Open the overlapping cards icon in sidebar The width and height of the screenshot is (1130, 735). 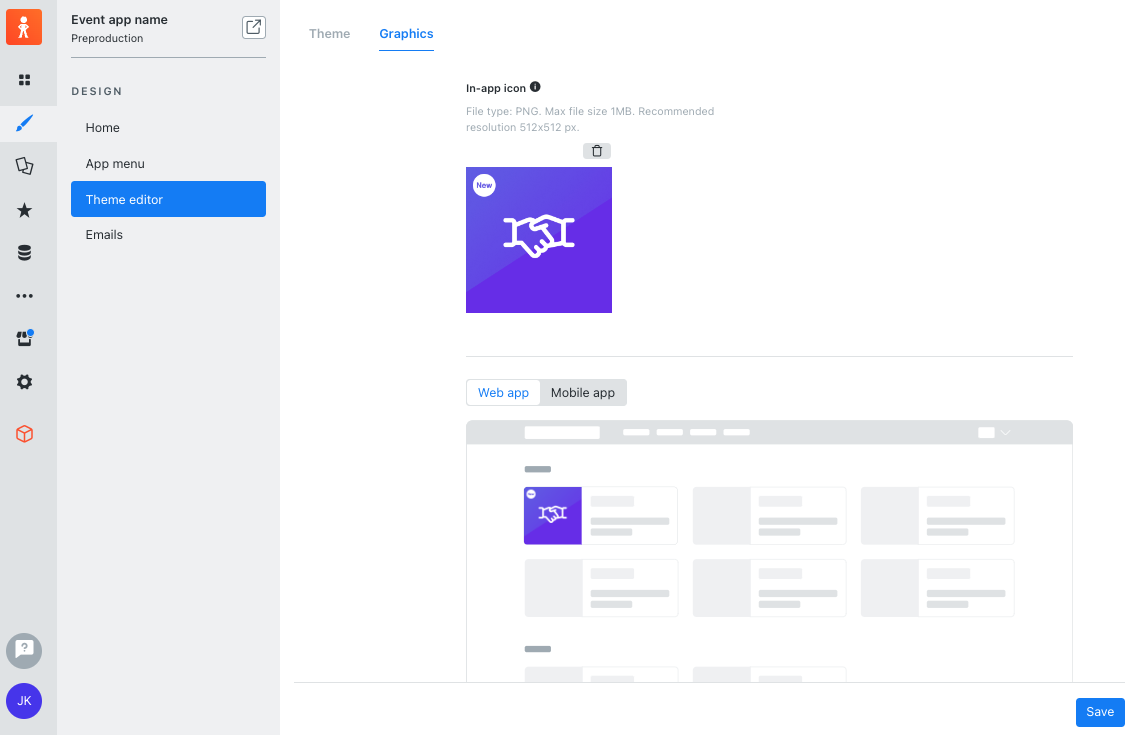25,166
